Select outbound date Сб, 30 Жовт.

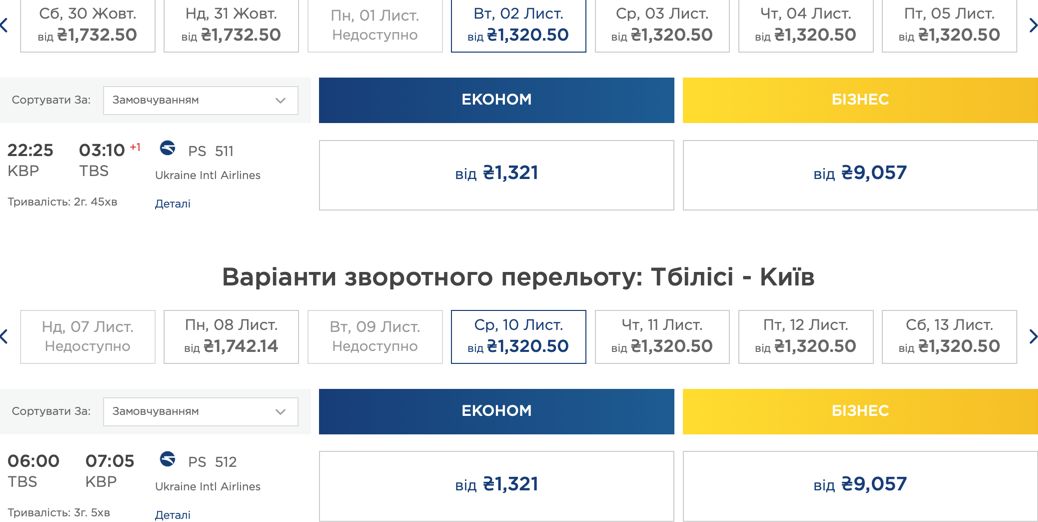click(x=87, y=25)
